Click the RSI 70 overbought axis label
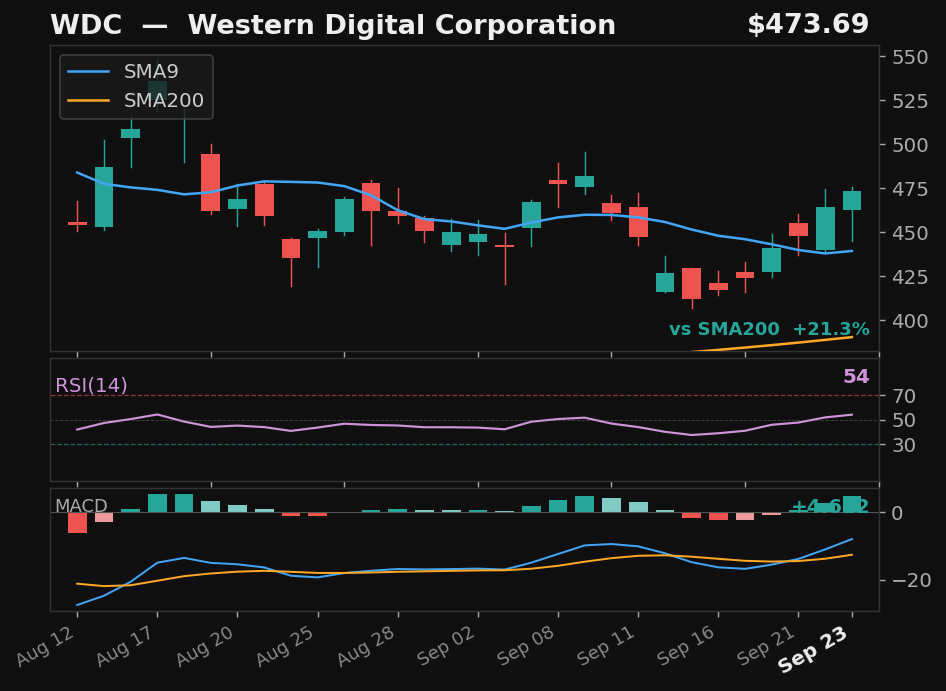This screenshot has height=691, width=946. click(904, 396)
